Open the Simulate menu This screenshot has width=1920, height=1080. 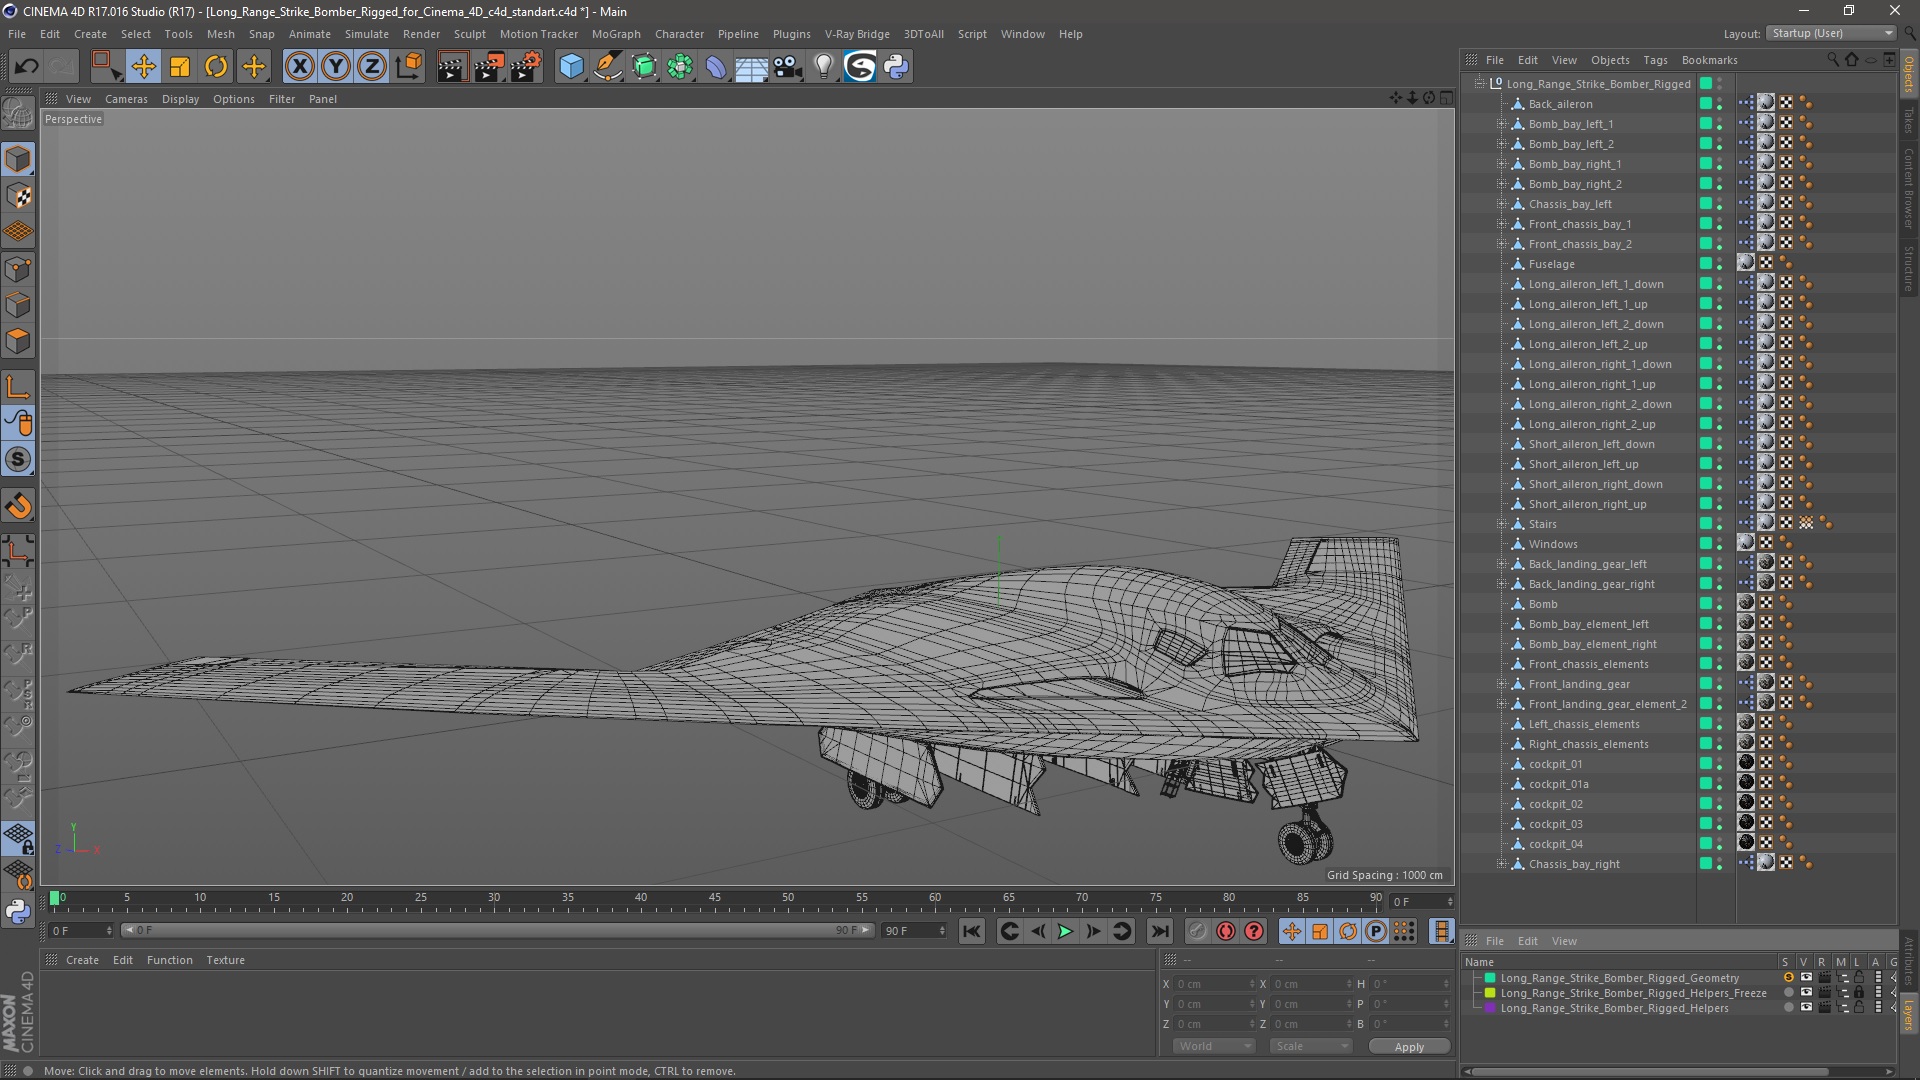367,34
